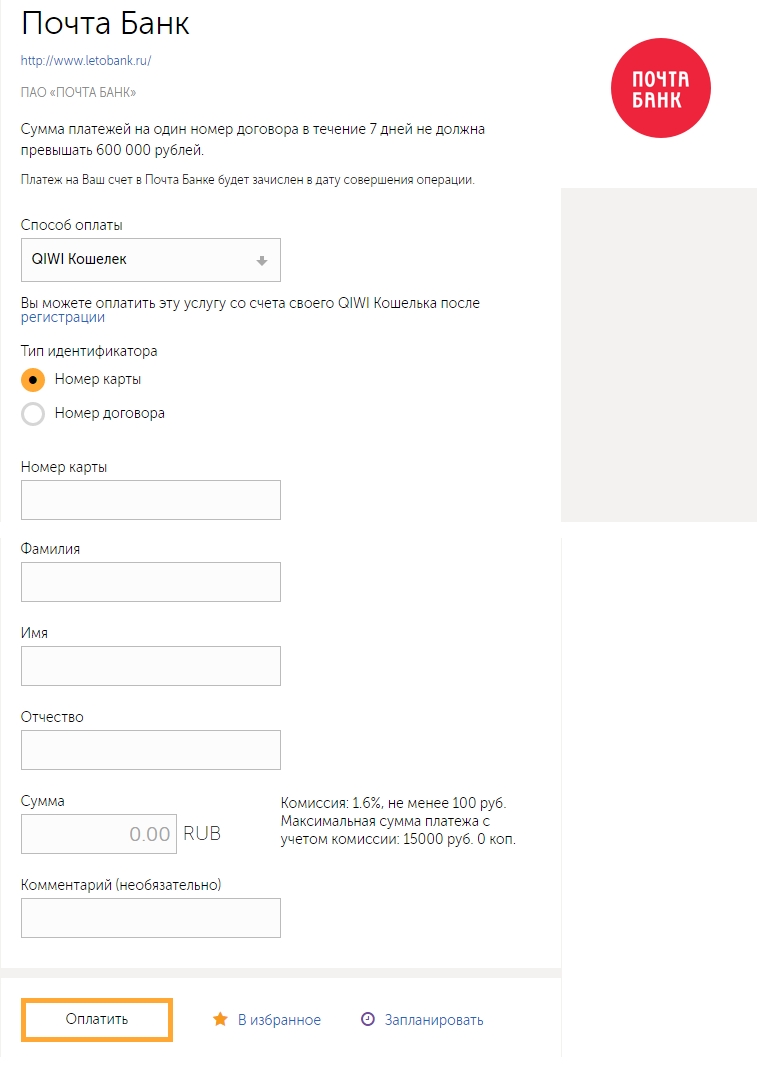
Task: Click the orange star favorites icon
Action: pyautogui.click(x=220, y=1019)
